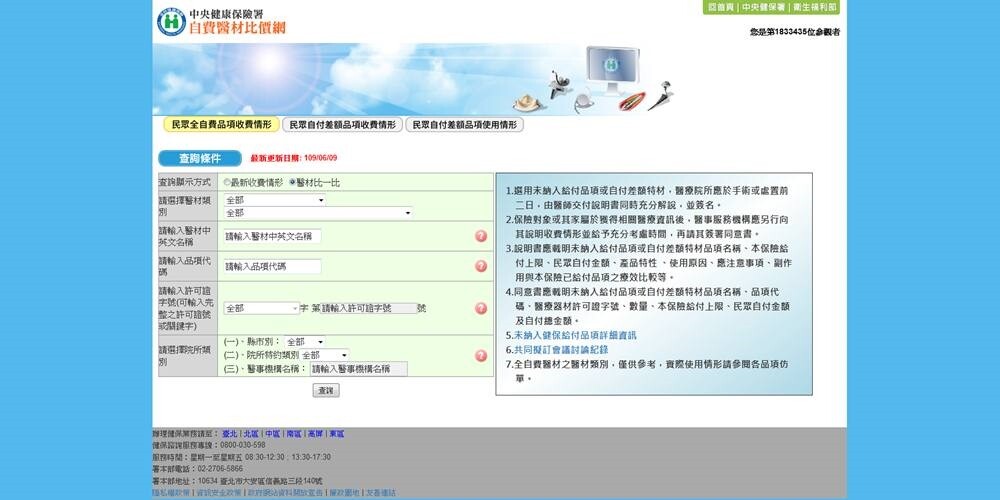Click the computer monitor banner image
This screenshot has height=500, width=1000.
pyautogui.click(x=612, y=68)
